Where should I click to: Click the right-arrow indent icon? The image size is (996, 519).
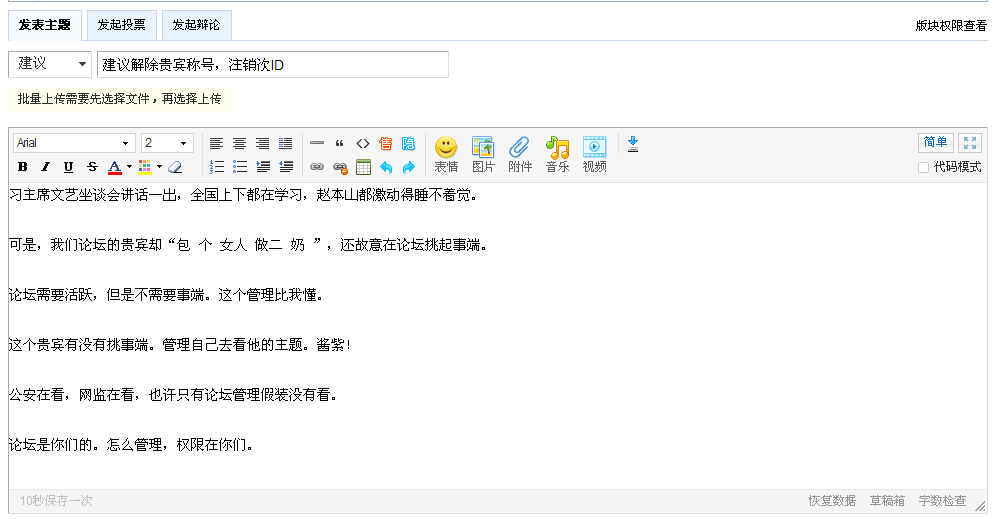click(x=262, y=167)
